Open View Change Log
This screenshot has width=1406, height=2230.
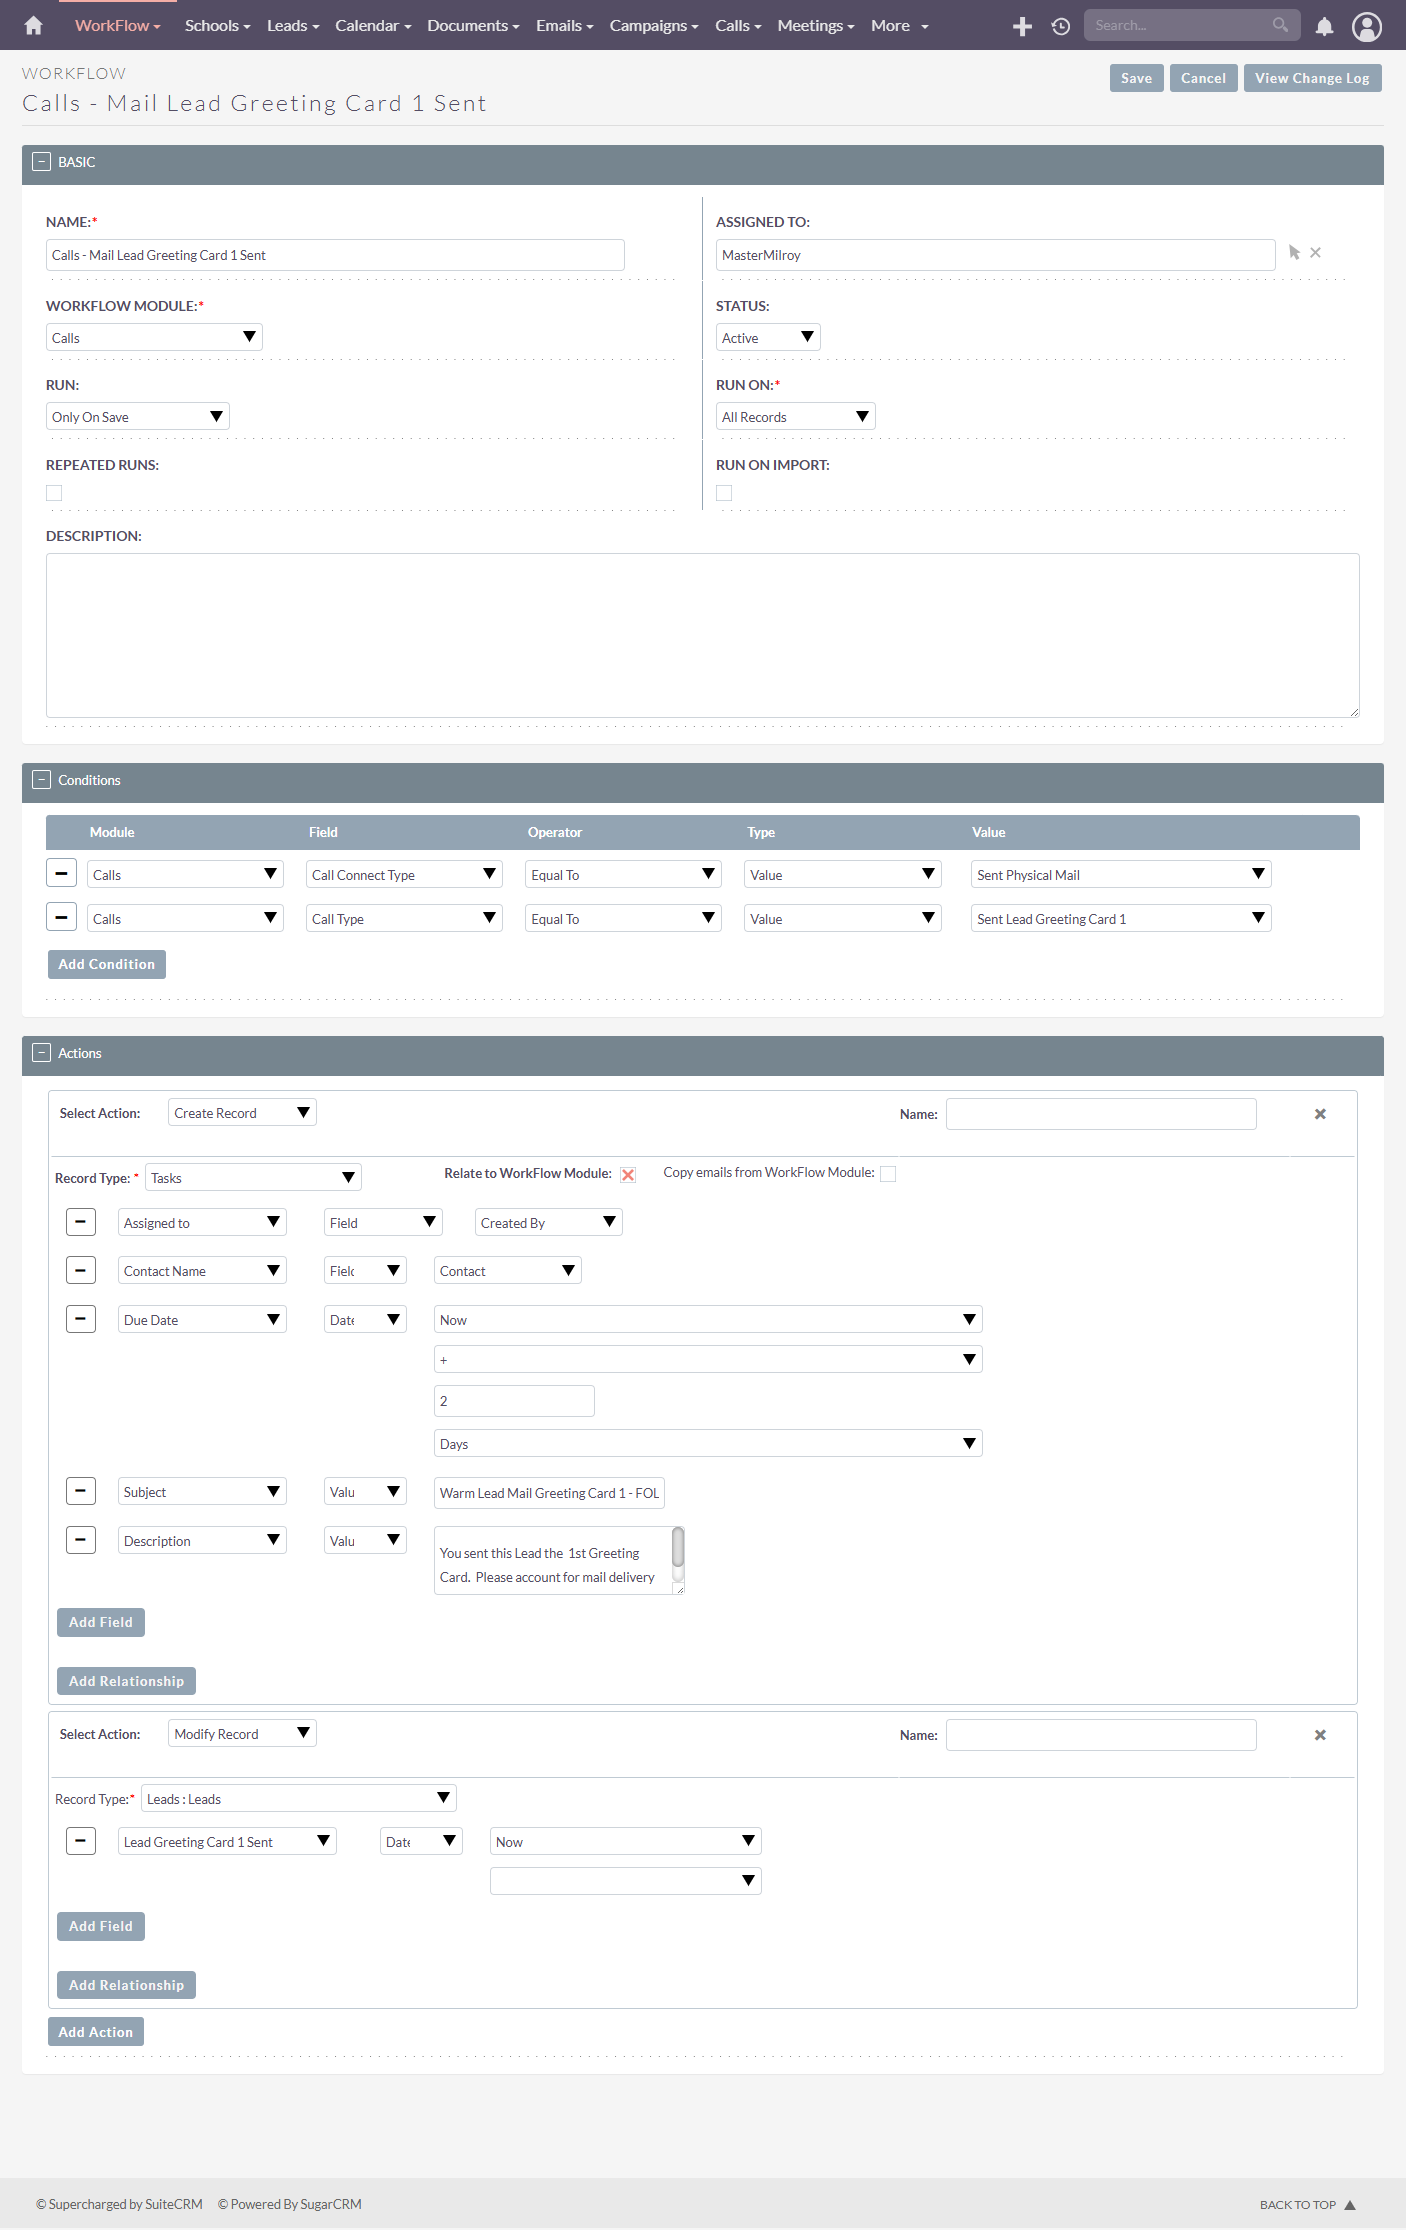click(1312, 78)
